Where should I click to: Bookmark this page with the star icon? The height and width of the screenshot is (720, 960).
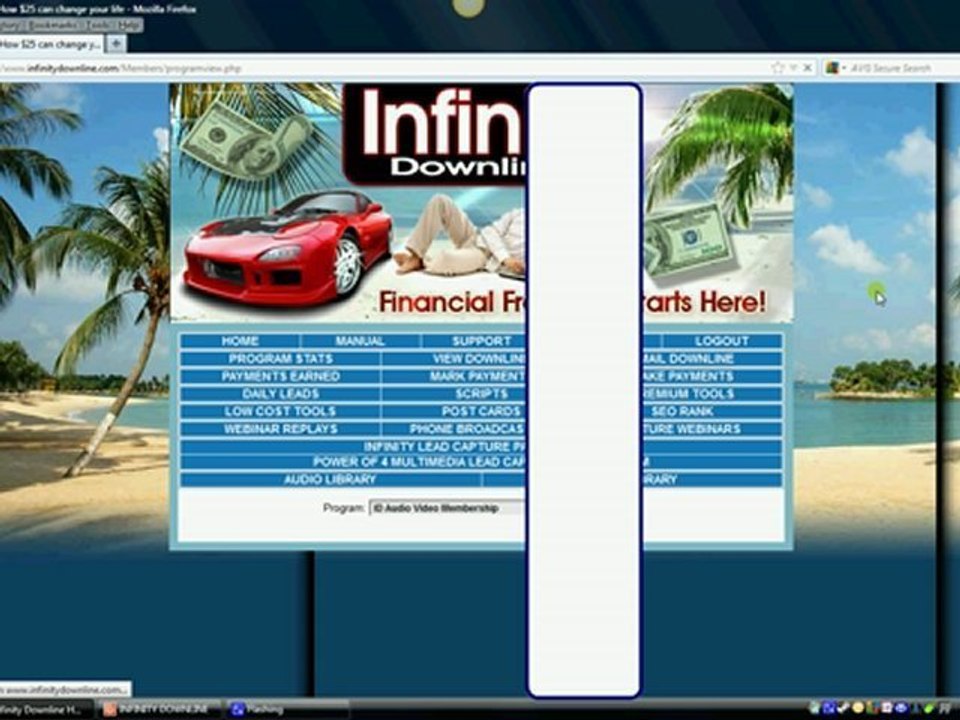778,67
